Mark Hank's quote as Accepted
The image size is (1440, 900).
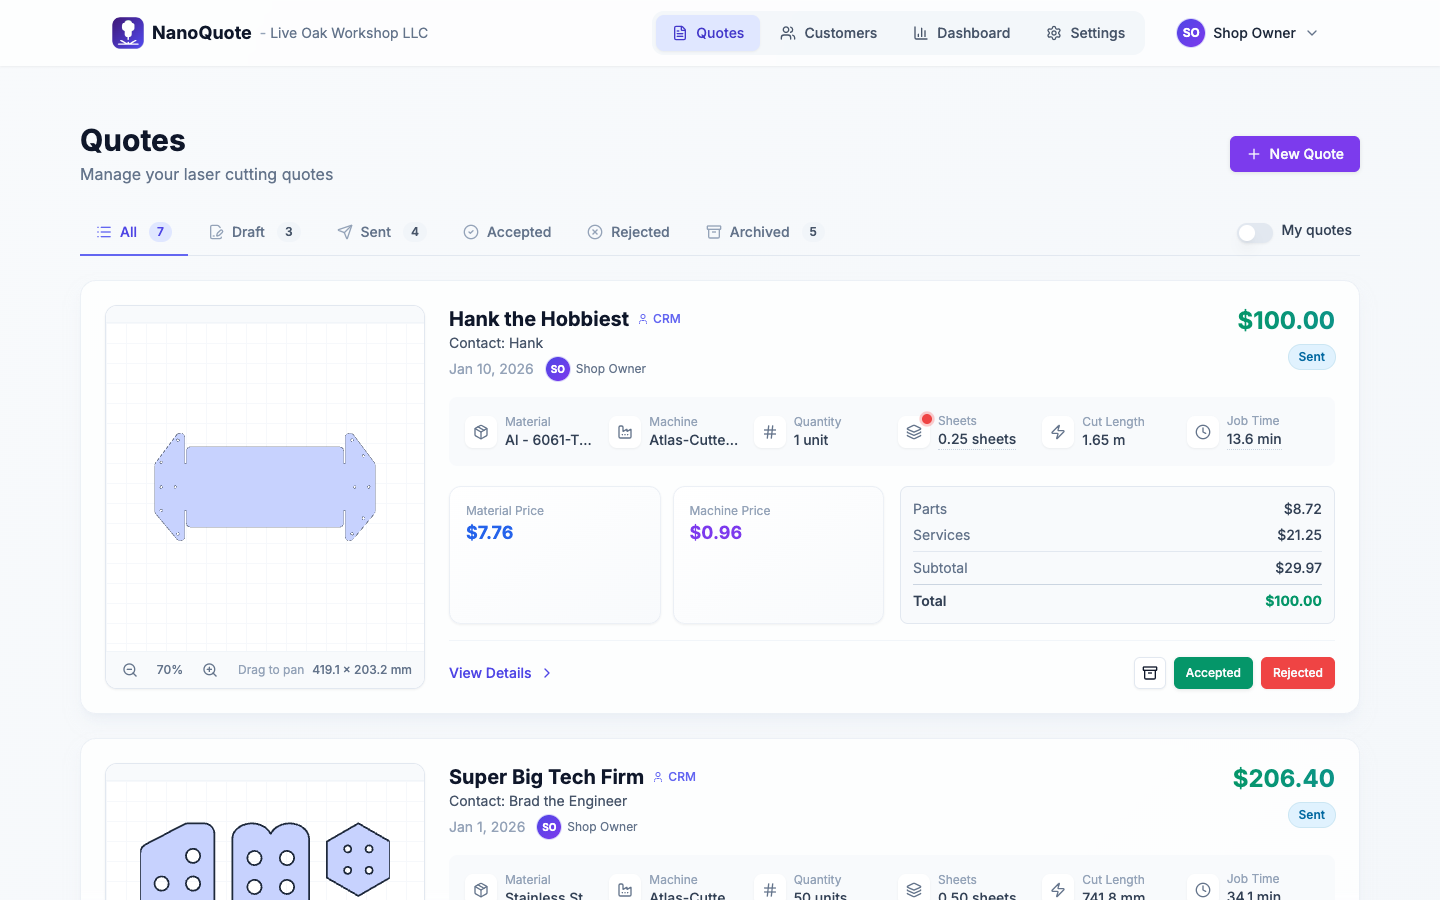click(1213, 673)
